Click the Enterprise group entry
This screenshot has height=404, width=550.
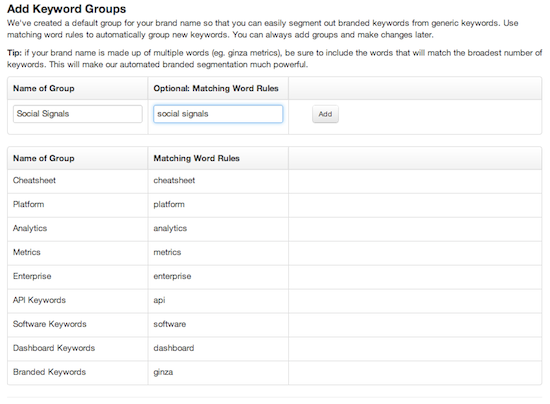click(32, 276)
